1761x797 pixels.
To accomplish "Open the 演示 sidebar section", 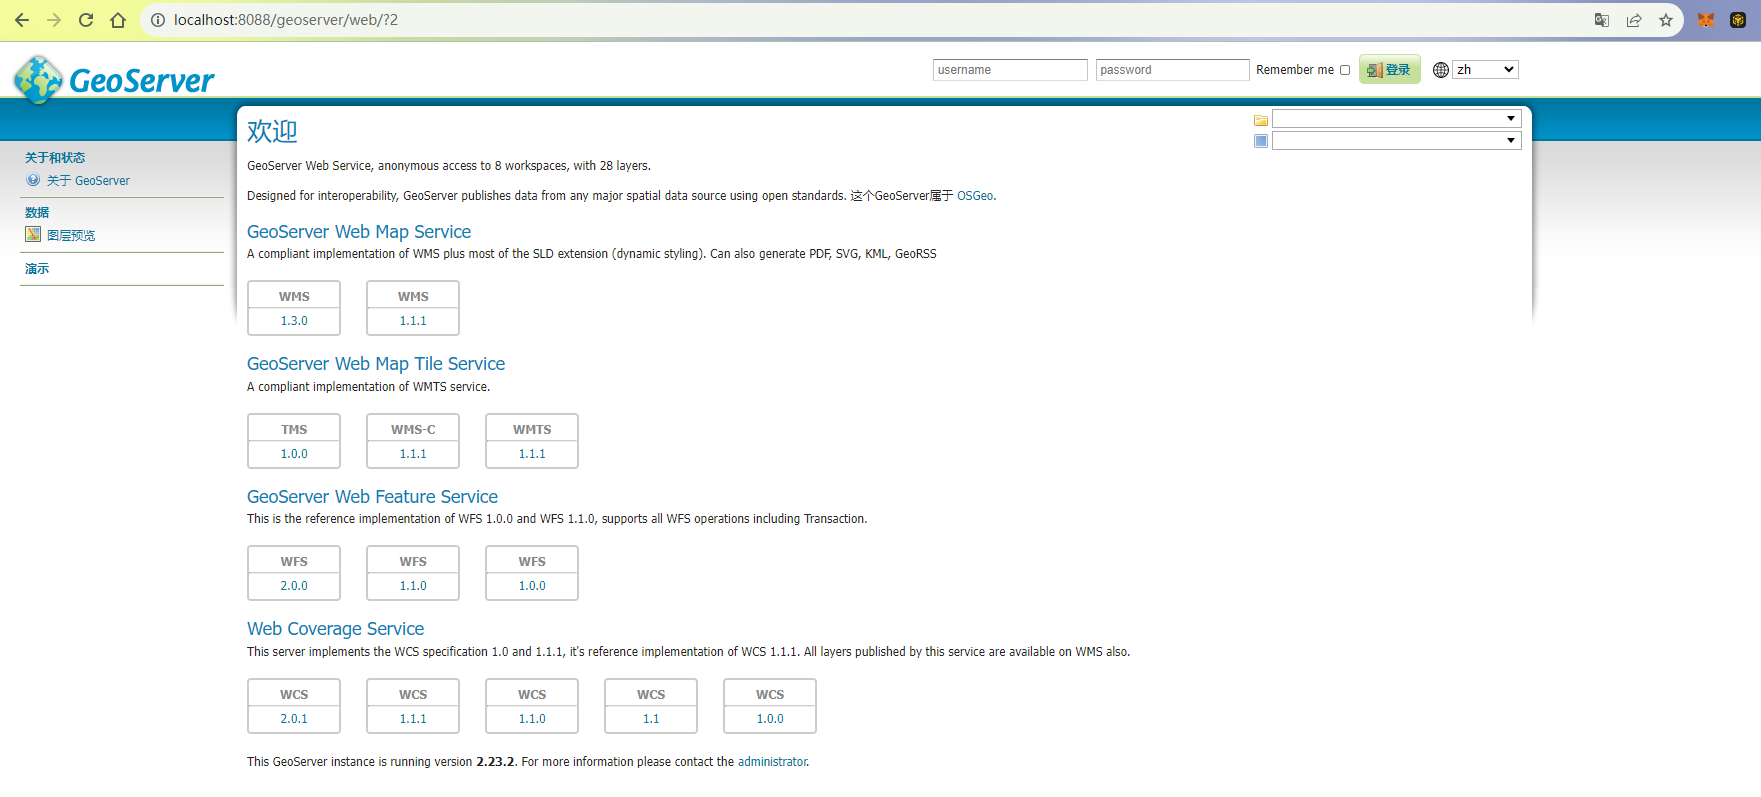I will tap(37, 269).
